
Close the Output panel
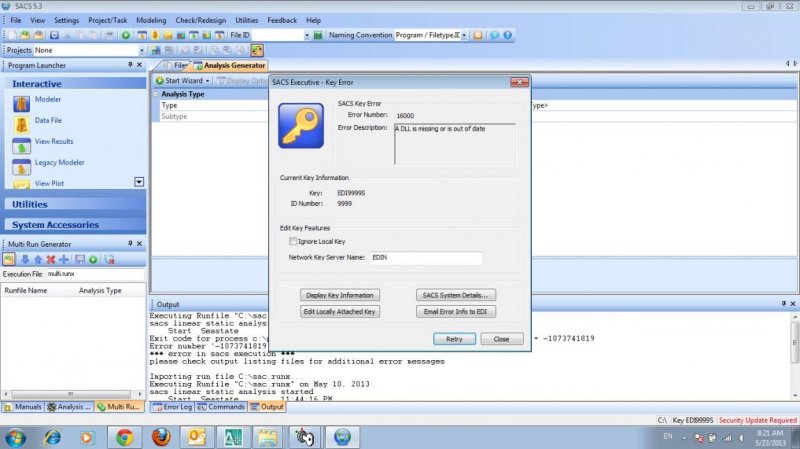[792, 304]
